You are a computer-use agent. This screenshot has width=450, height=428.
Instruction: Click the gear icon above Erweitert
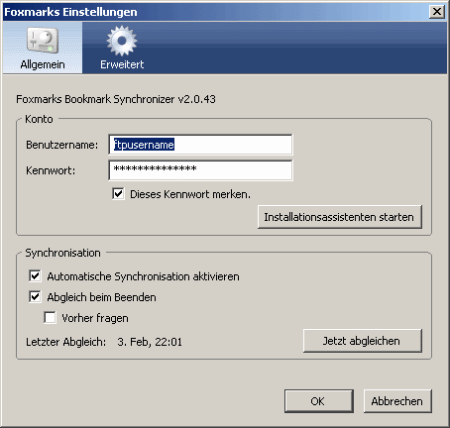(122, 41)
